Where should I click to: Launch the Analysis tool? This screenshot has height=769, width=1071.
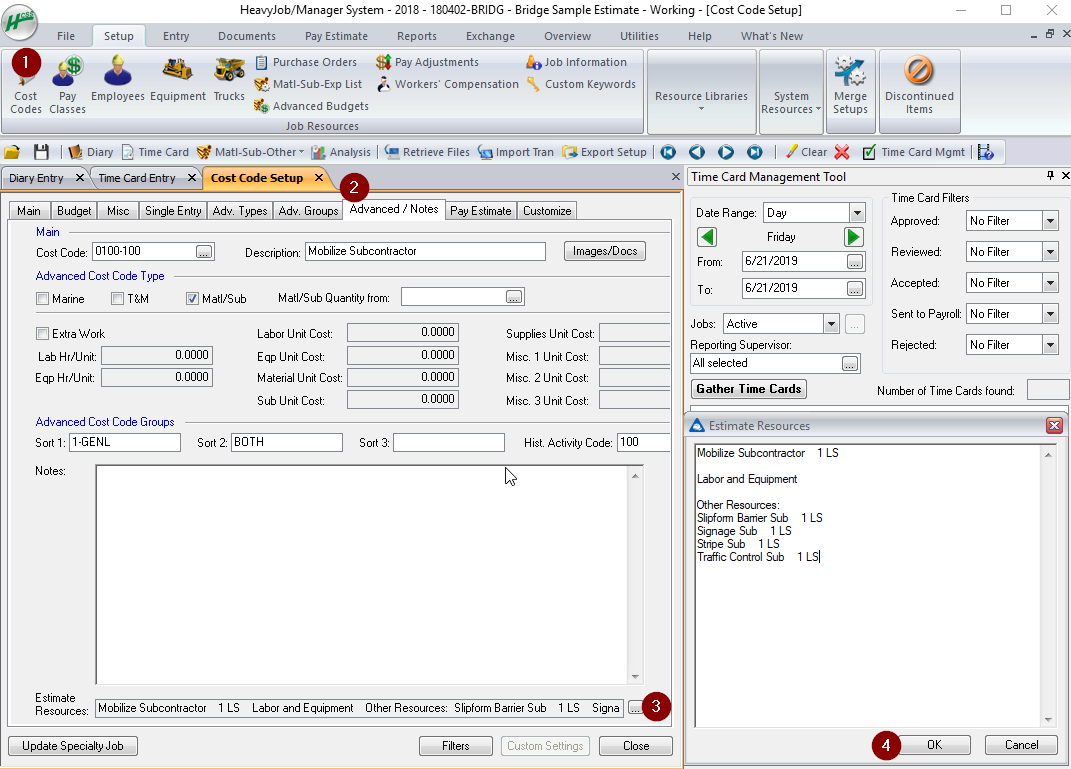click(342, 151)
